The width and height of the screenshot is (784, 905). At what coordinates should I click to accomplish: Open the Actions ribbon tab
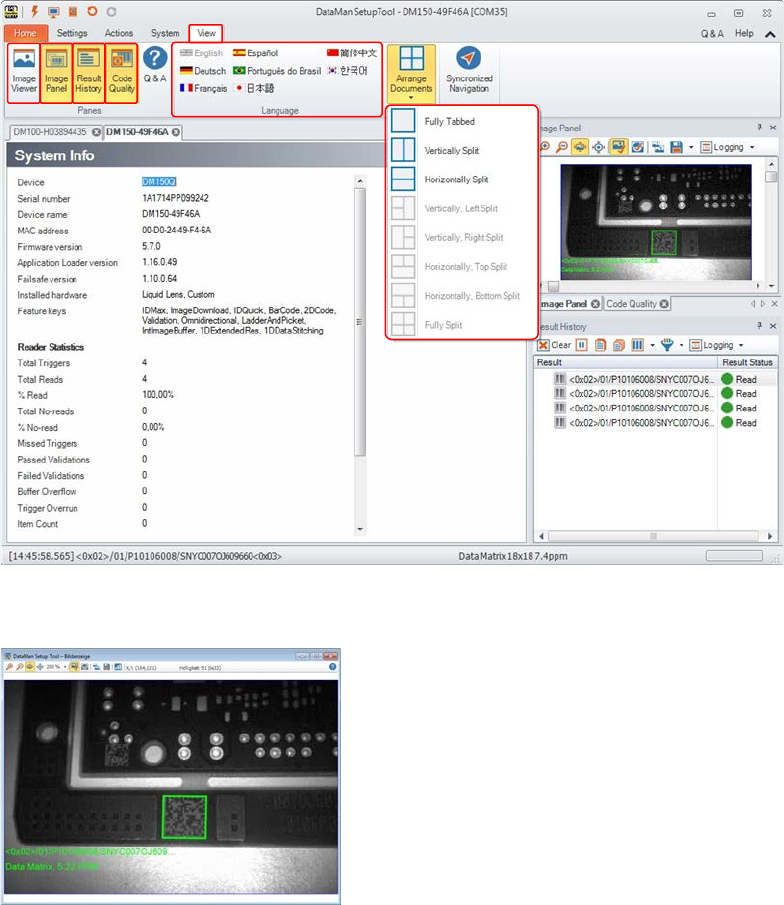[x=118, y=33]
